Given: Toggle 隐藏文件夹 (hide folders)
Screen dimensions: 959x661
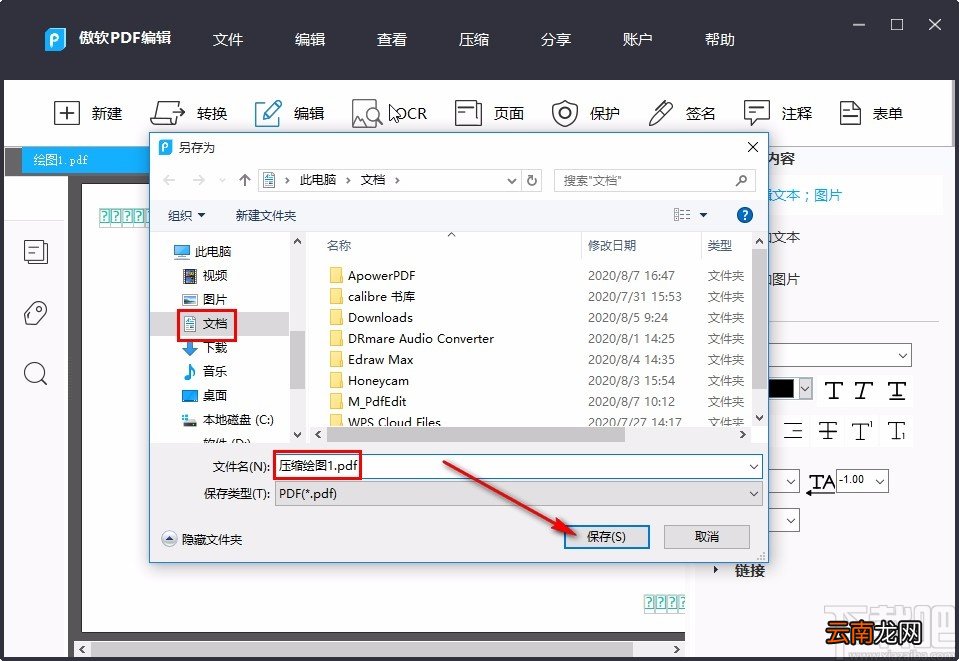Looking at the screenshot, I should point(202,539).
